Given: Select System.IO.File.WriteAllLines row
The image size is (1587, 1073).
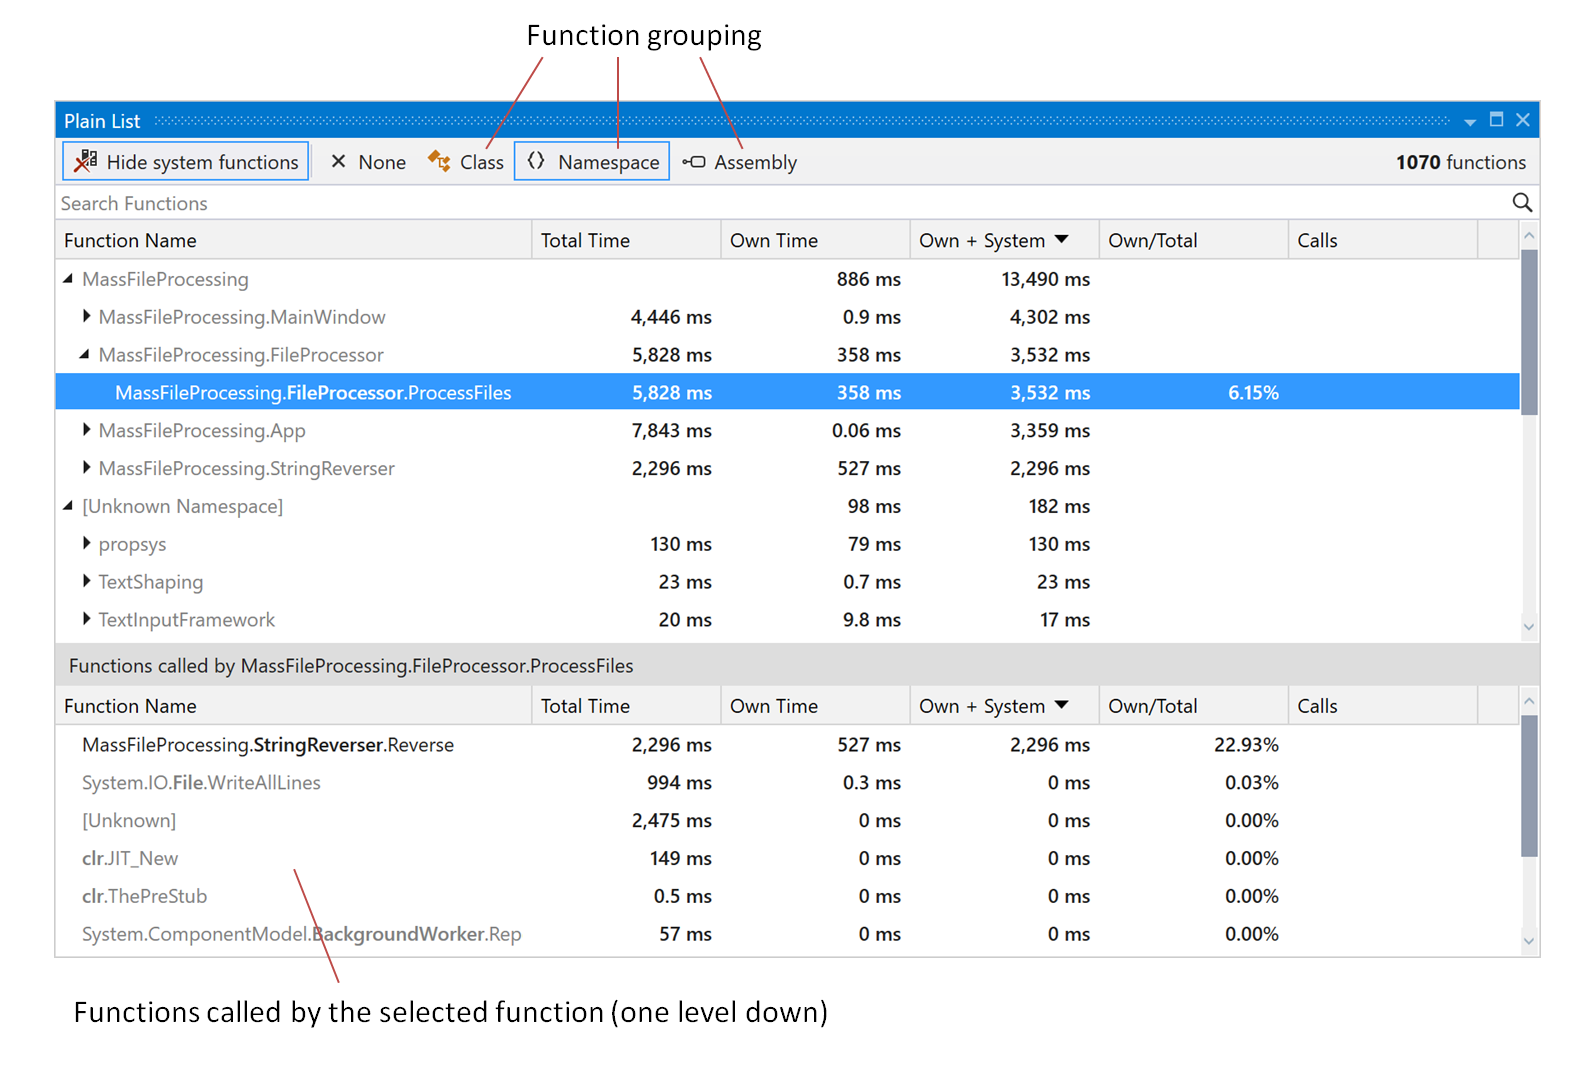Looking at the screenshot, I should (x=201, y=783).
